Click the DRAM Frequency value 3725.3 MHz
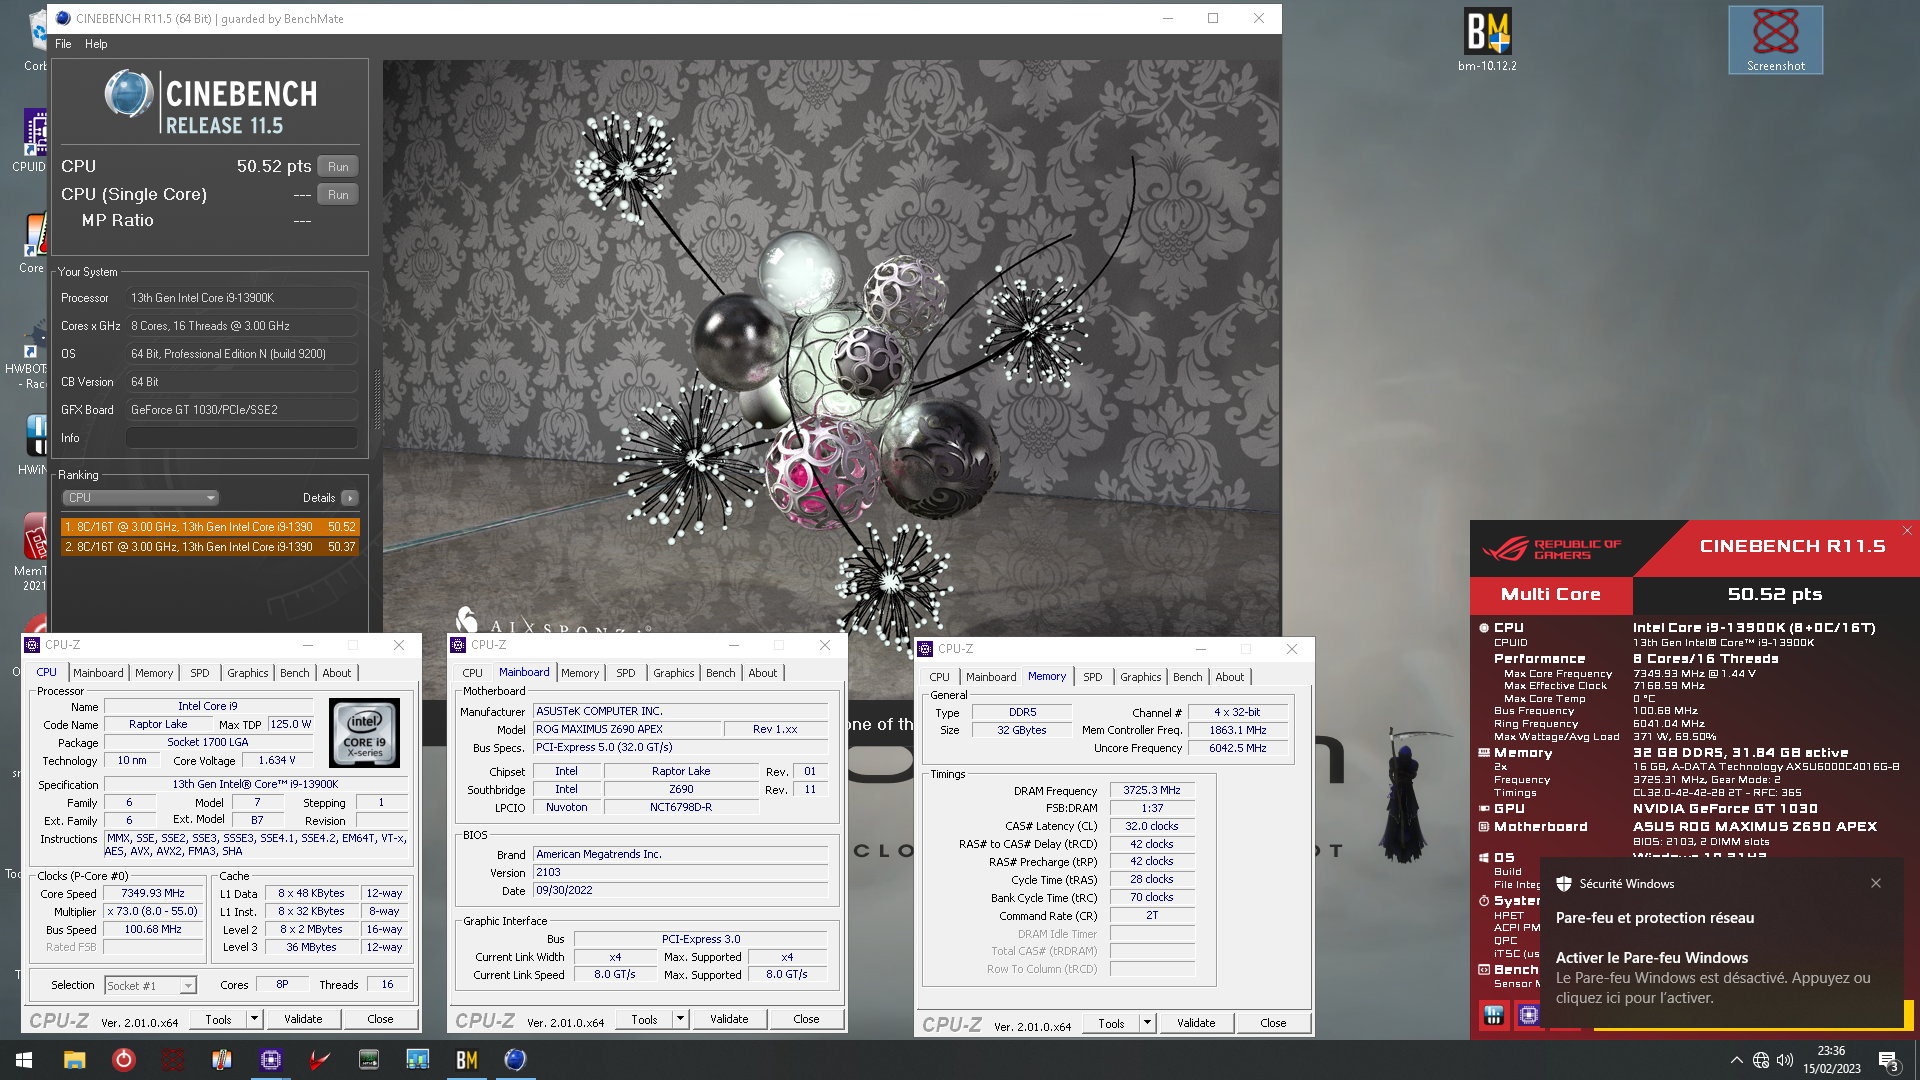 1152,790
